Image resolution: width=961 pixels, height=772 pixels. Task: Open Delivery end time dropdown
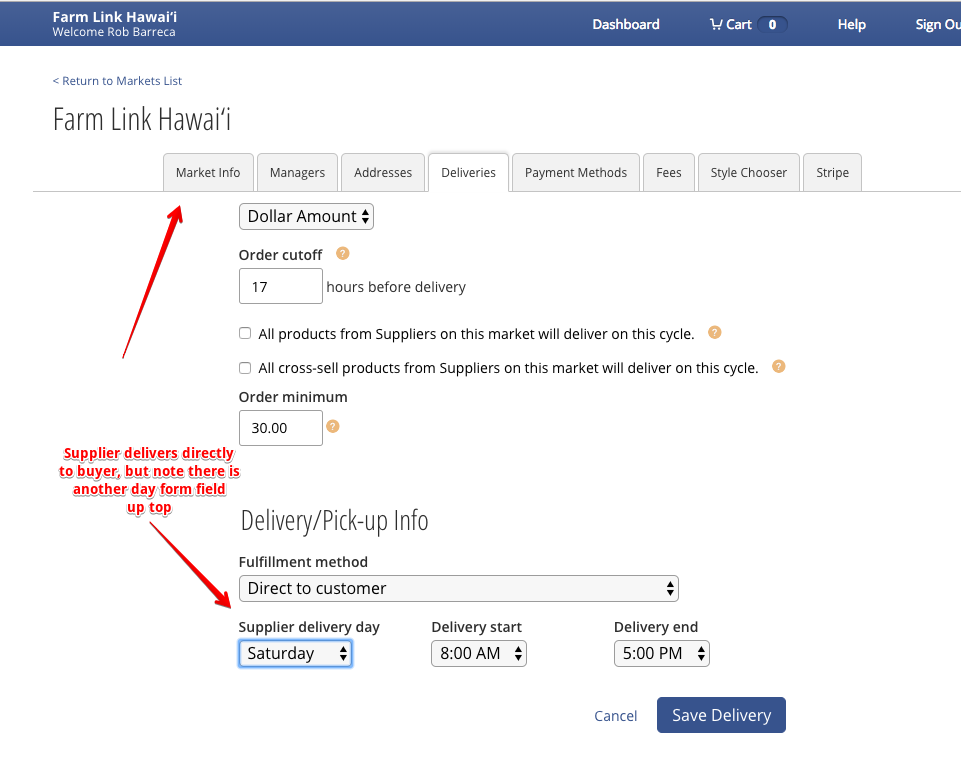coord(662,654)
